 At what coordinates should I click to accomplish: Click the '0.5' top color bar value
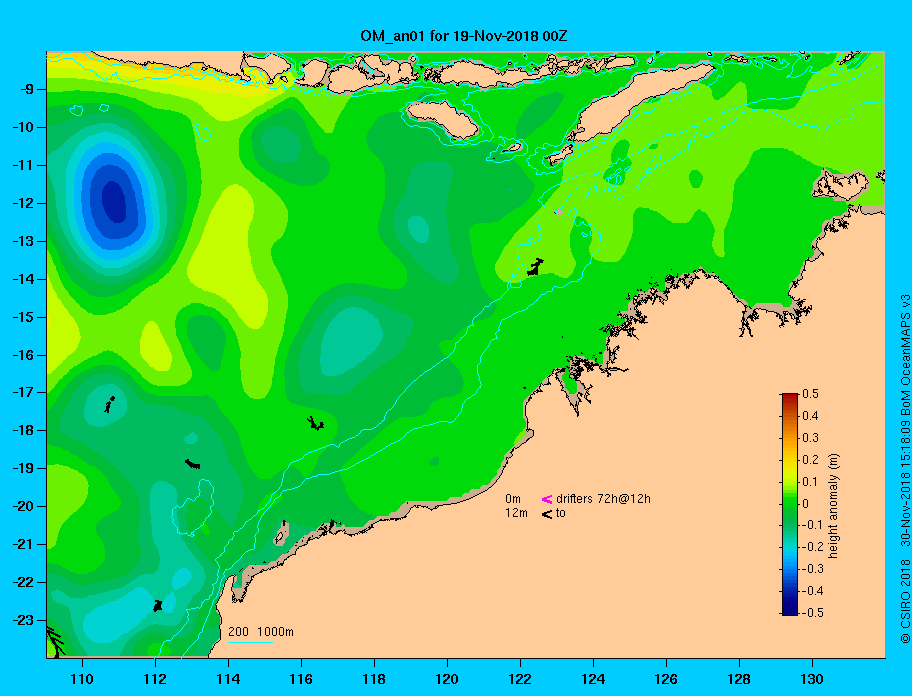(x=810, y=394)
